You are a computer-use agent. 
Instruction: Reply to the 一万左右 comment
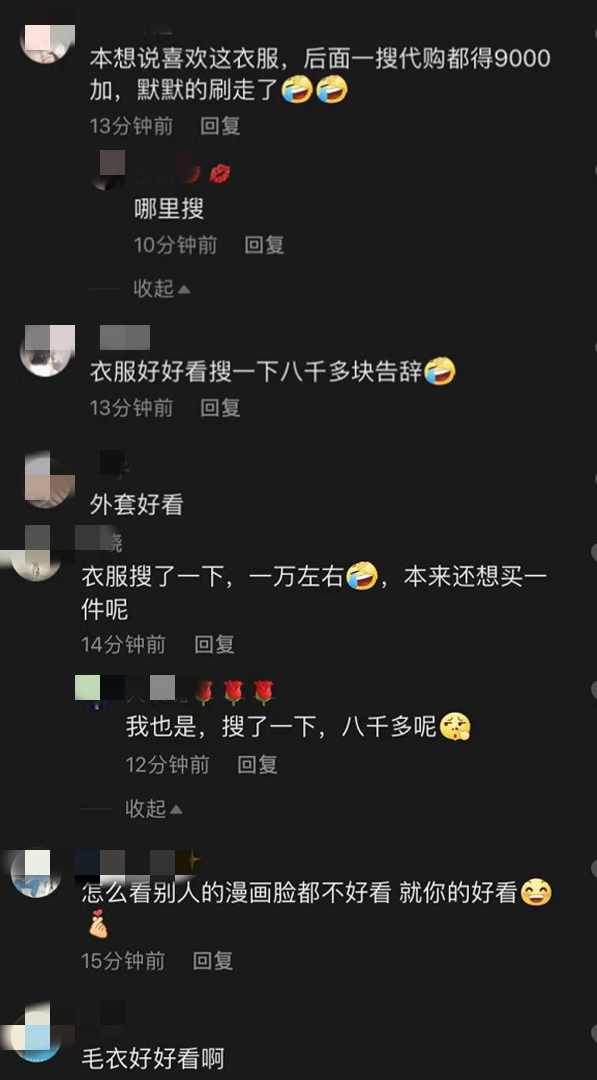tap(214, 645)
